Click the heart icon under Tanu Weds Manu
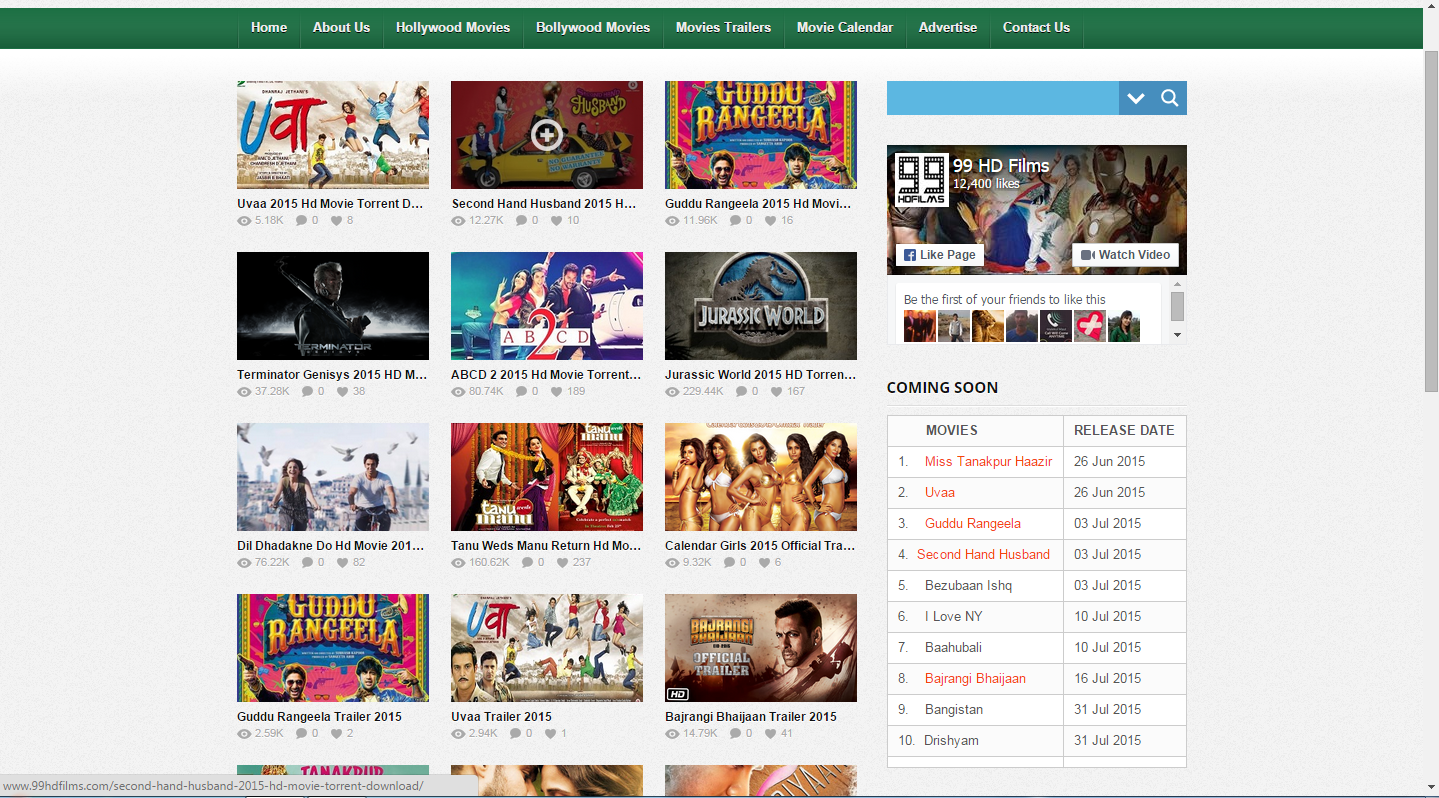The height and width of the screenshot is (798, 1439). pyautogui.click(x=562, y=563)
